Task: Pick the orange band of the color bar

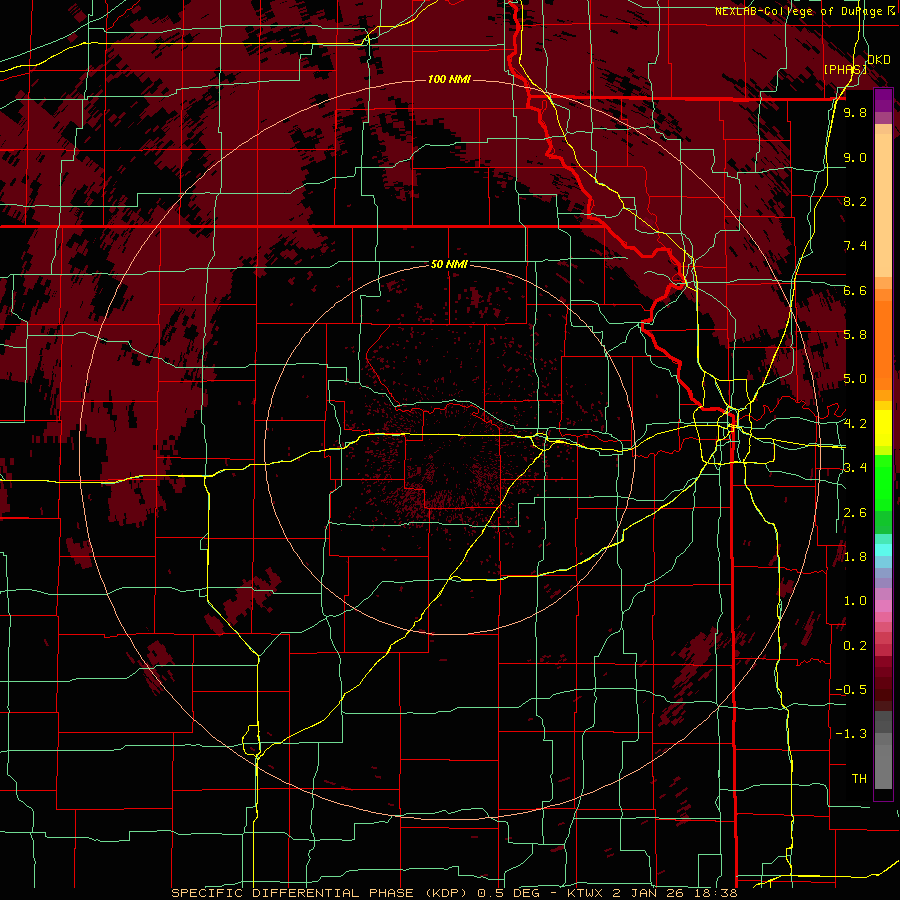Action: coord(883,344)
